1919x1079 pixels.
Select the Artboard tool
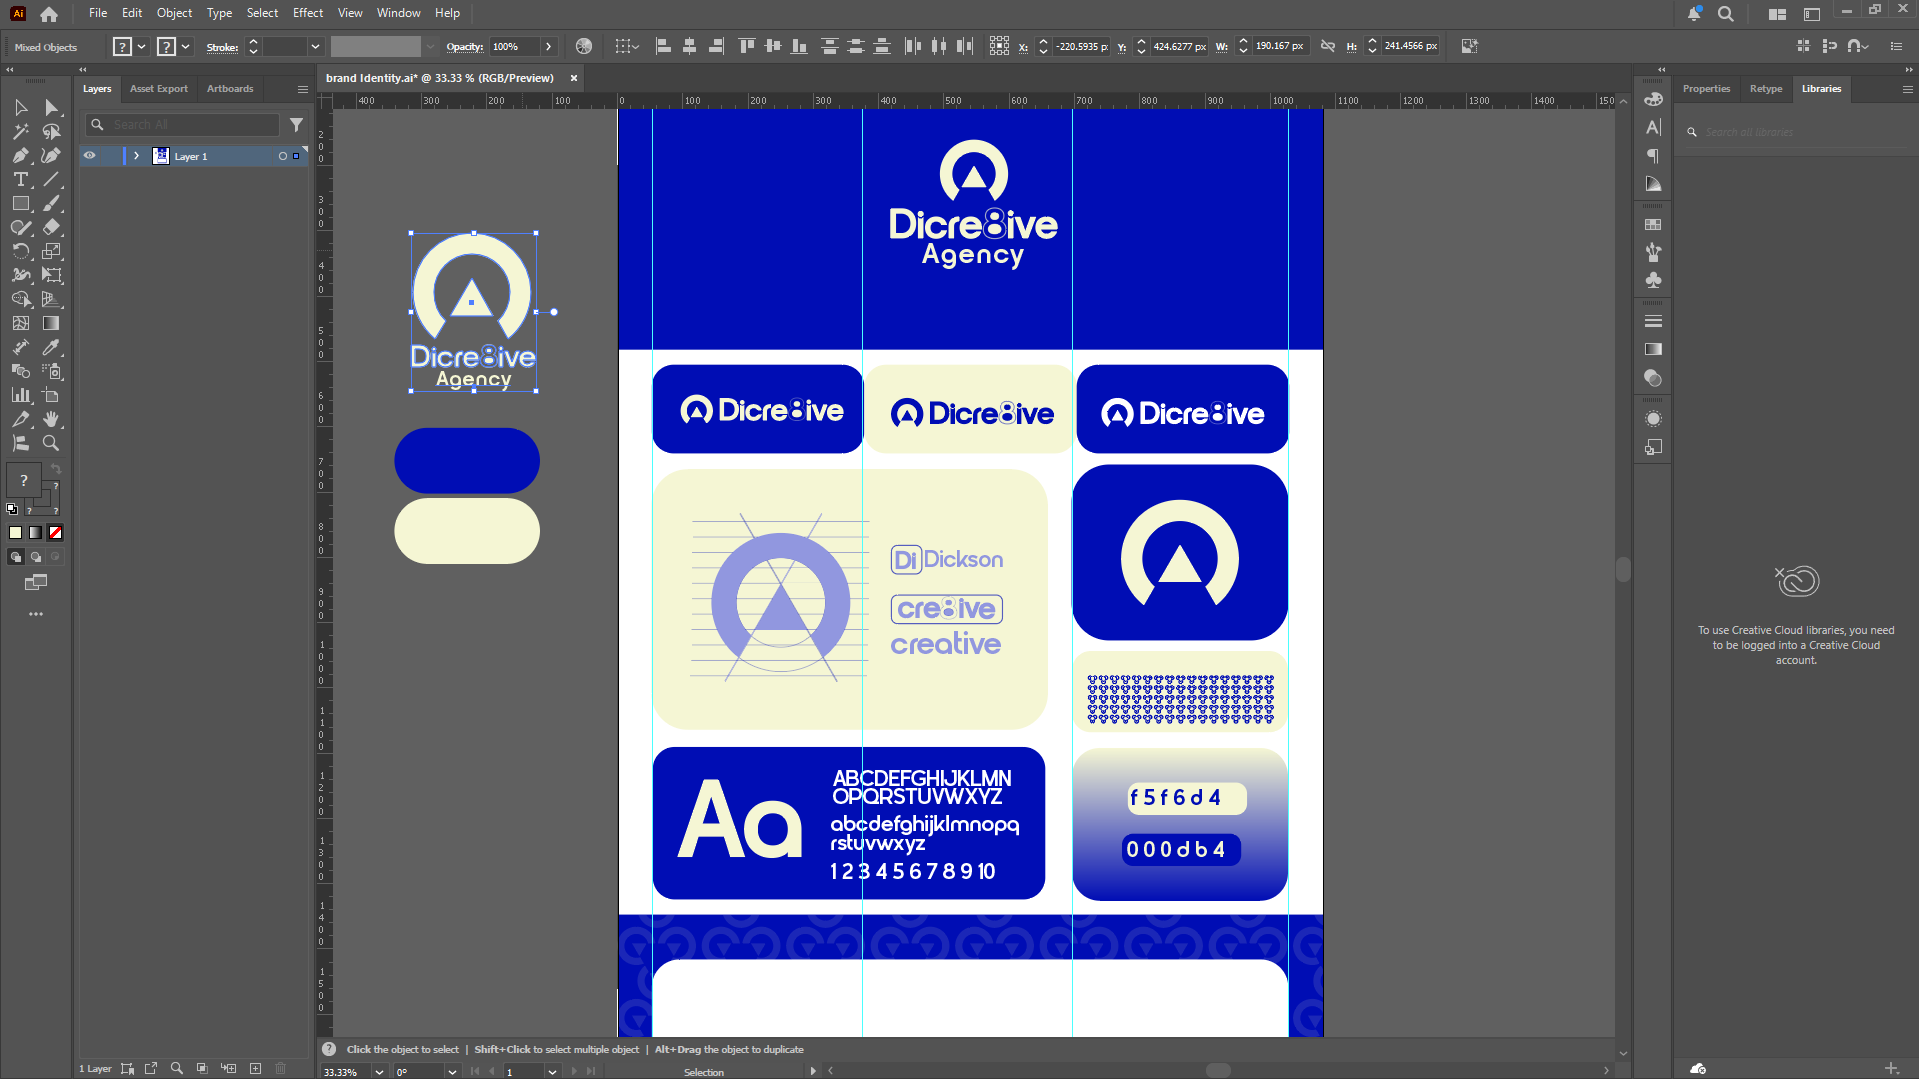(51, 395)
